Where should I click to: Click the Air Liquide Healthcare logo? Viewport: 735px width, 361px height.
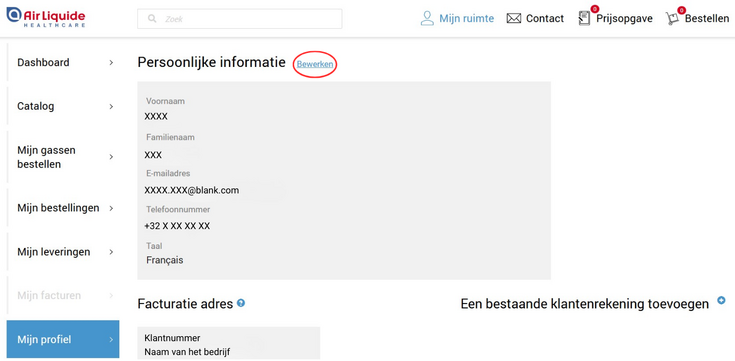click(46, 17)
